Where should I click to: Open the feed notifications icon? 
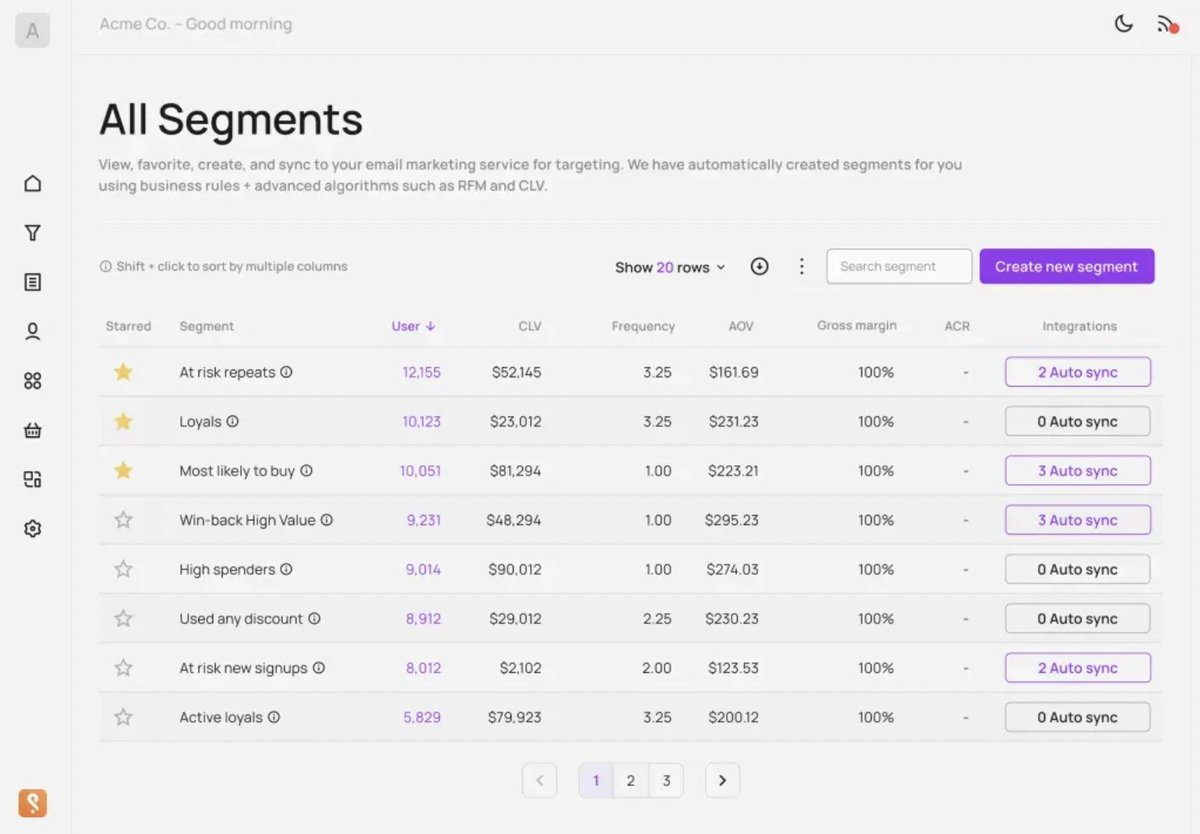pyautogui.click(x=1167, y=24)
